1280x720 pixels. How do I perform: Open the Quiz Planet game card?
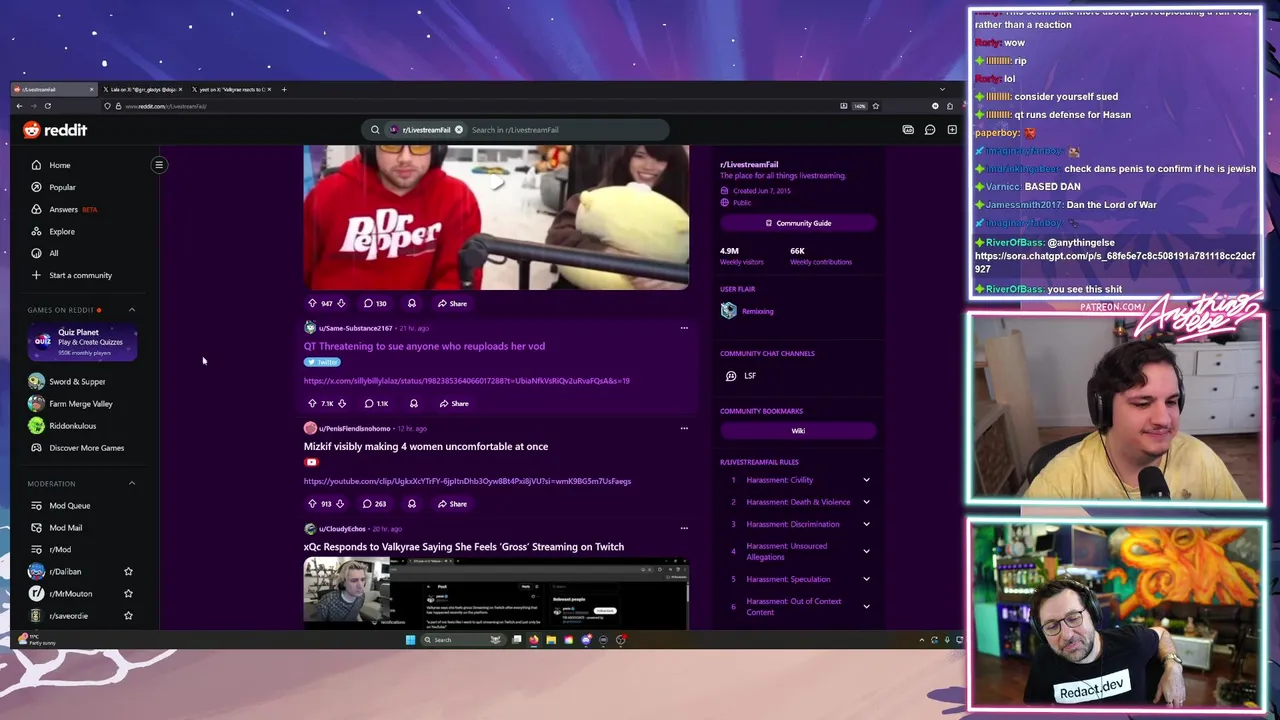click(x=82, y=342)
